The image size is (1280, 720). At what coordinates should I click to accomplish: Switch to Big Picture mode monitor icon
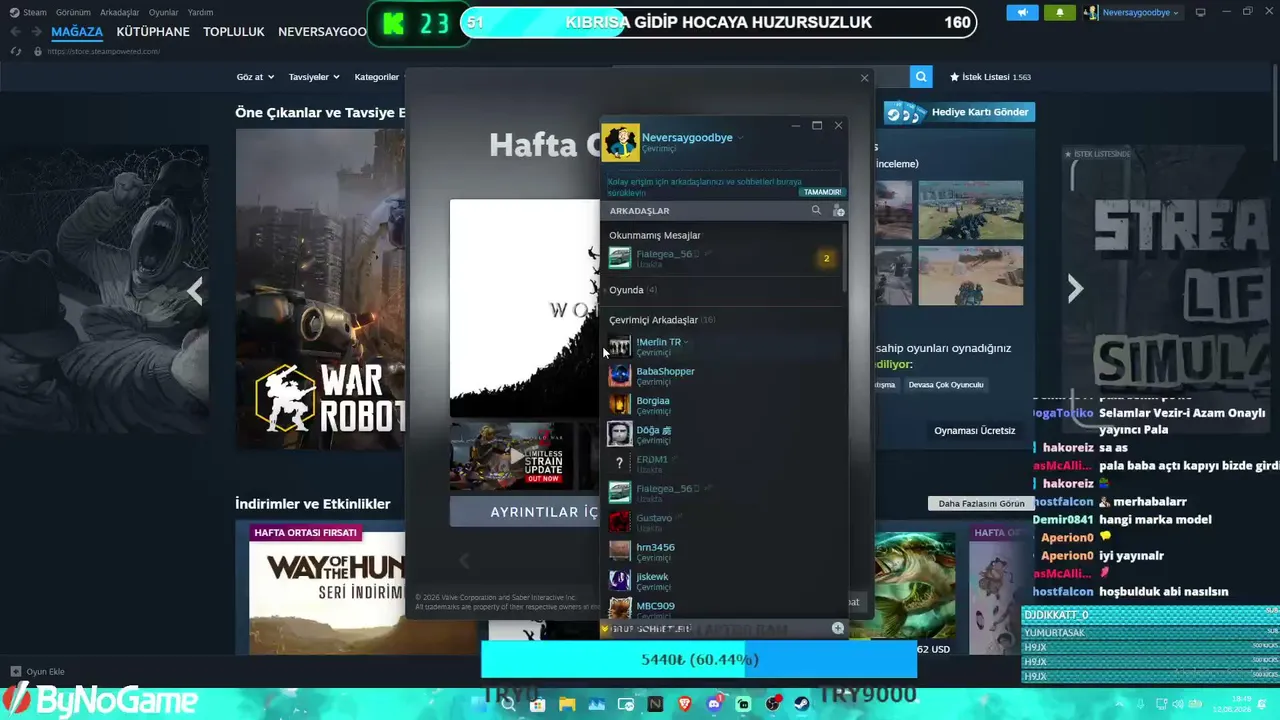point(1201,12)
